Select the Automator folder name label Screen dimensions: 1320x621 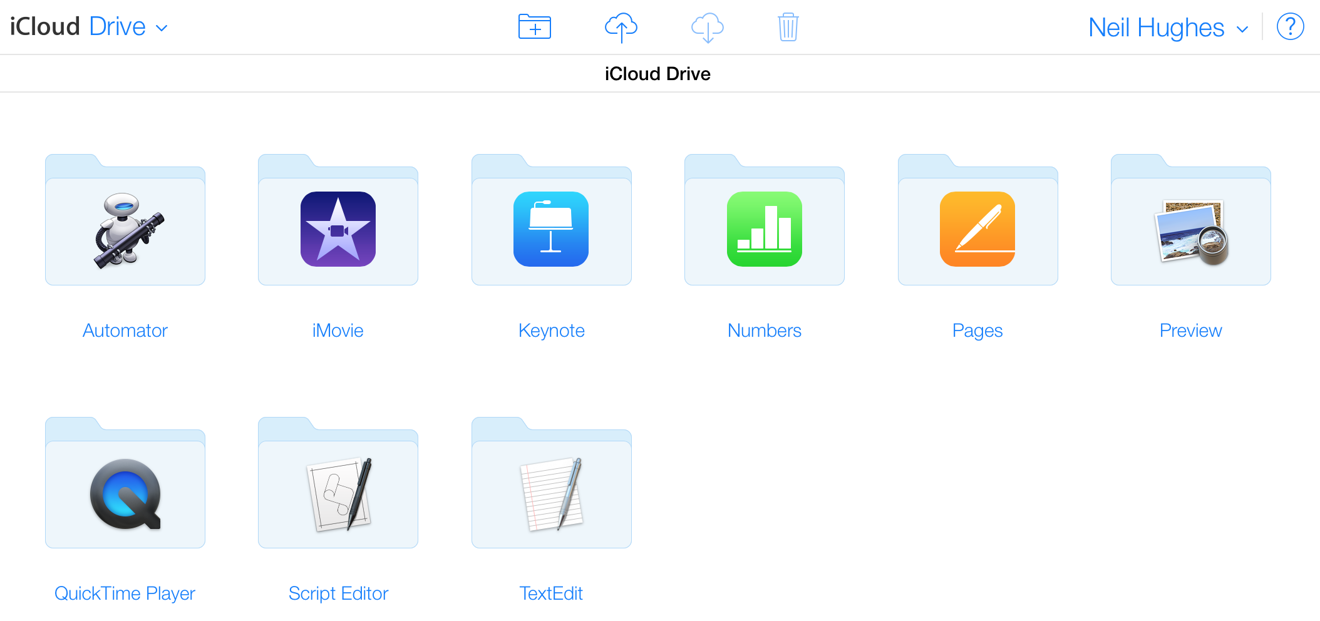coord(125,330)
